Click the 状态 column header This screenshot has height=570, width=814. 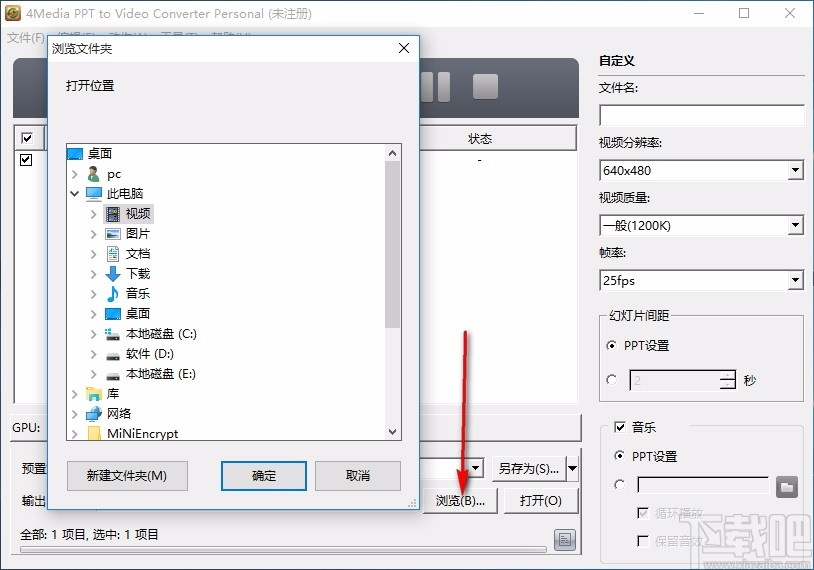point(480,139)
